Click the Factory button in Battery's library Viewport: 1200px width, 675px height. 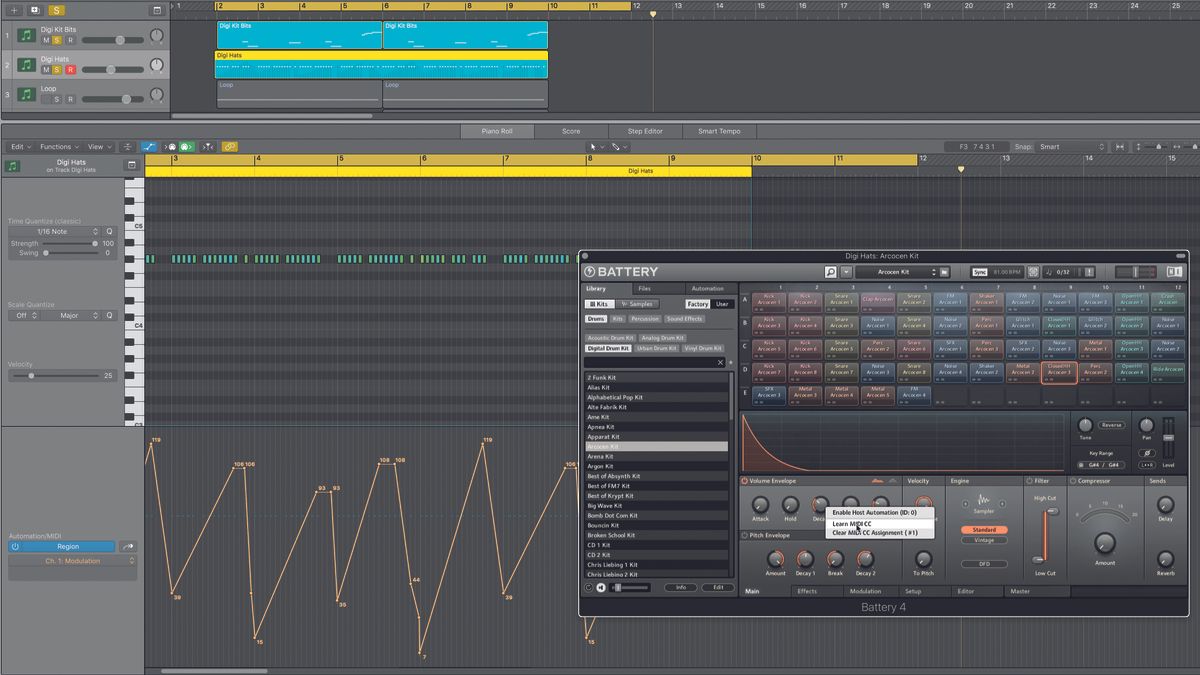click(x=700, y=303)
